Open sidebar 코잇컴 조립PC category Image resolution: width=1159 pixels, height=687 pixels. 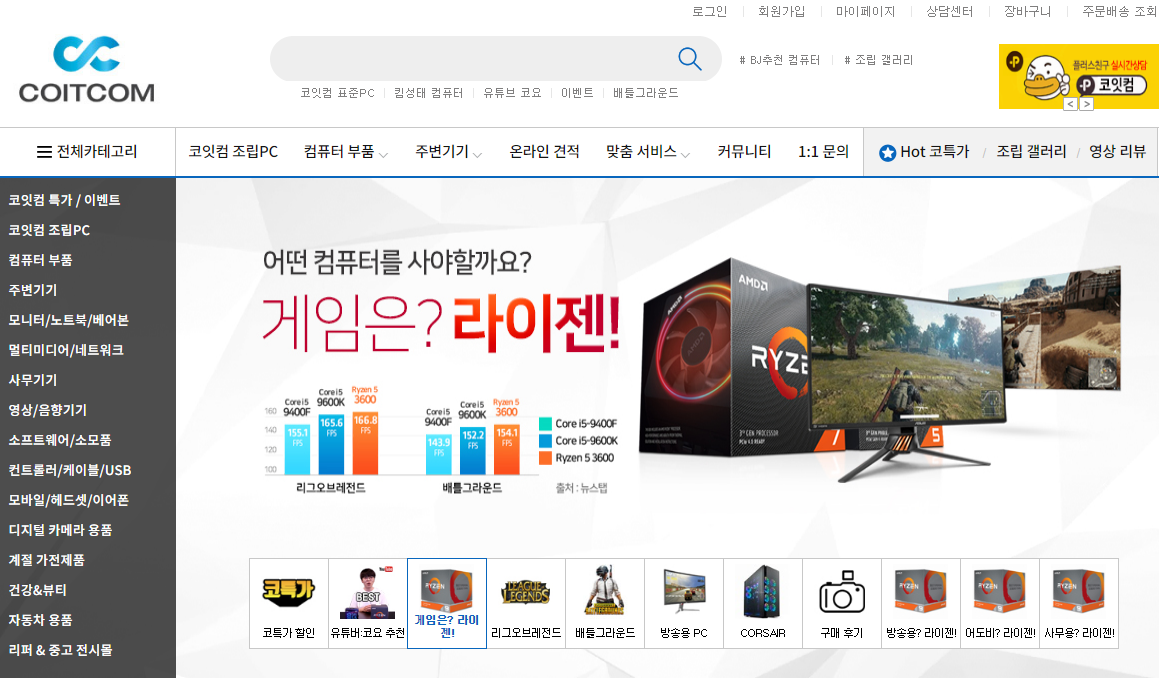[50, 230]
